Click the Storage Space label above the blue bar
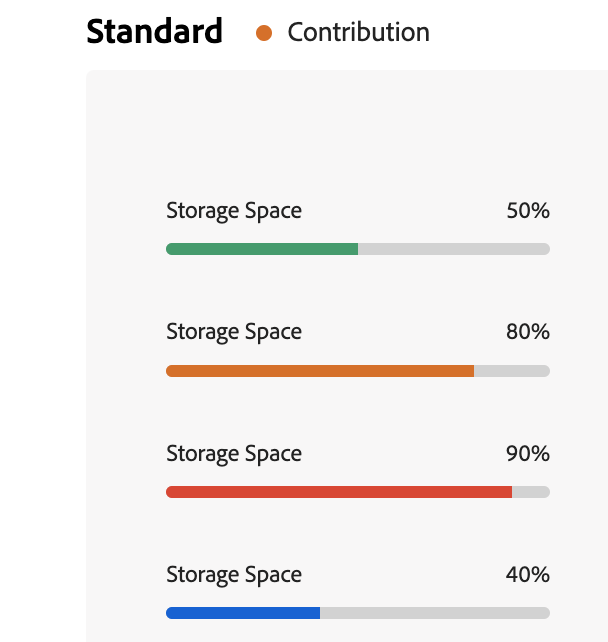This screenshot has height=642, width=608. coord(234,575)
